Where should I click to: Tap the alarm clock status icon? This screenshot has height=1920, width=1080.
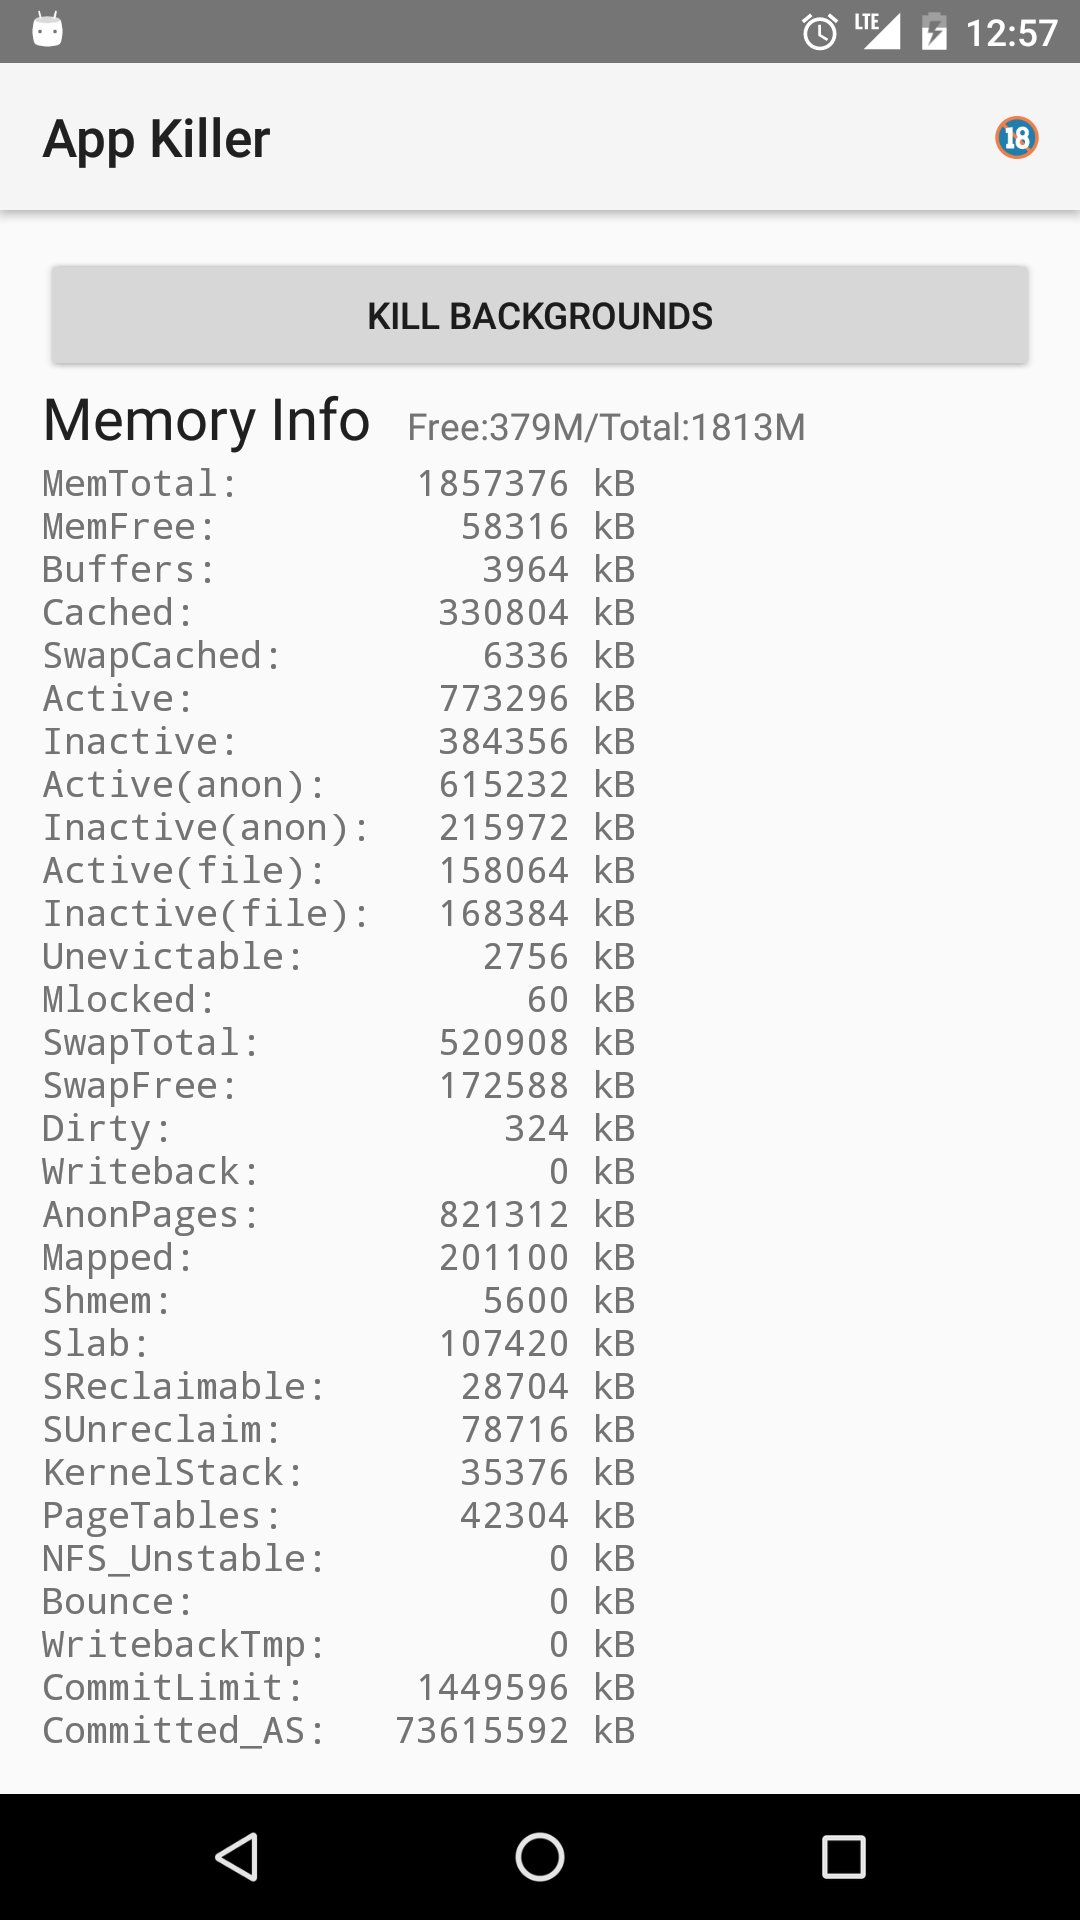pos(820,33)
